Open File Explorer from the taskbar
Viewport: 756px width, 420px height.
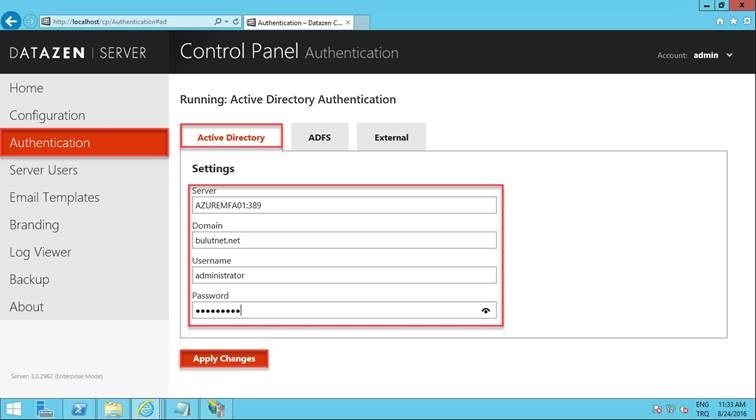113,409
